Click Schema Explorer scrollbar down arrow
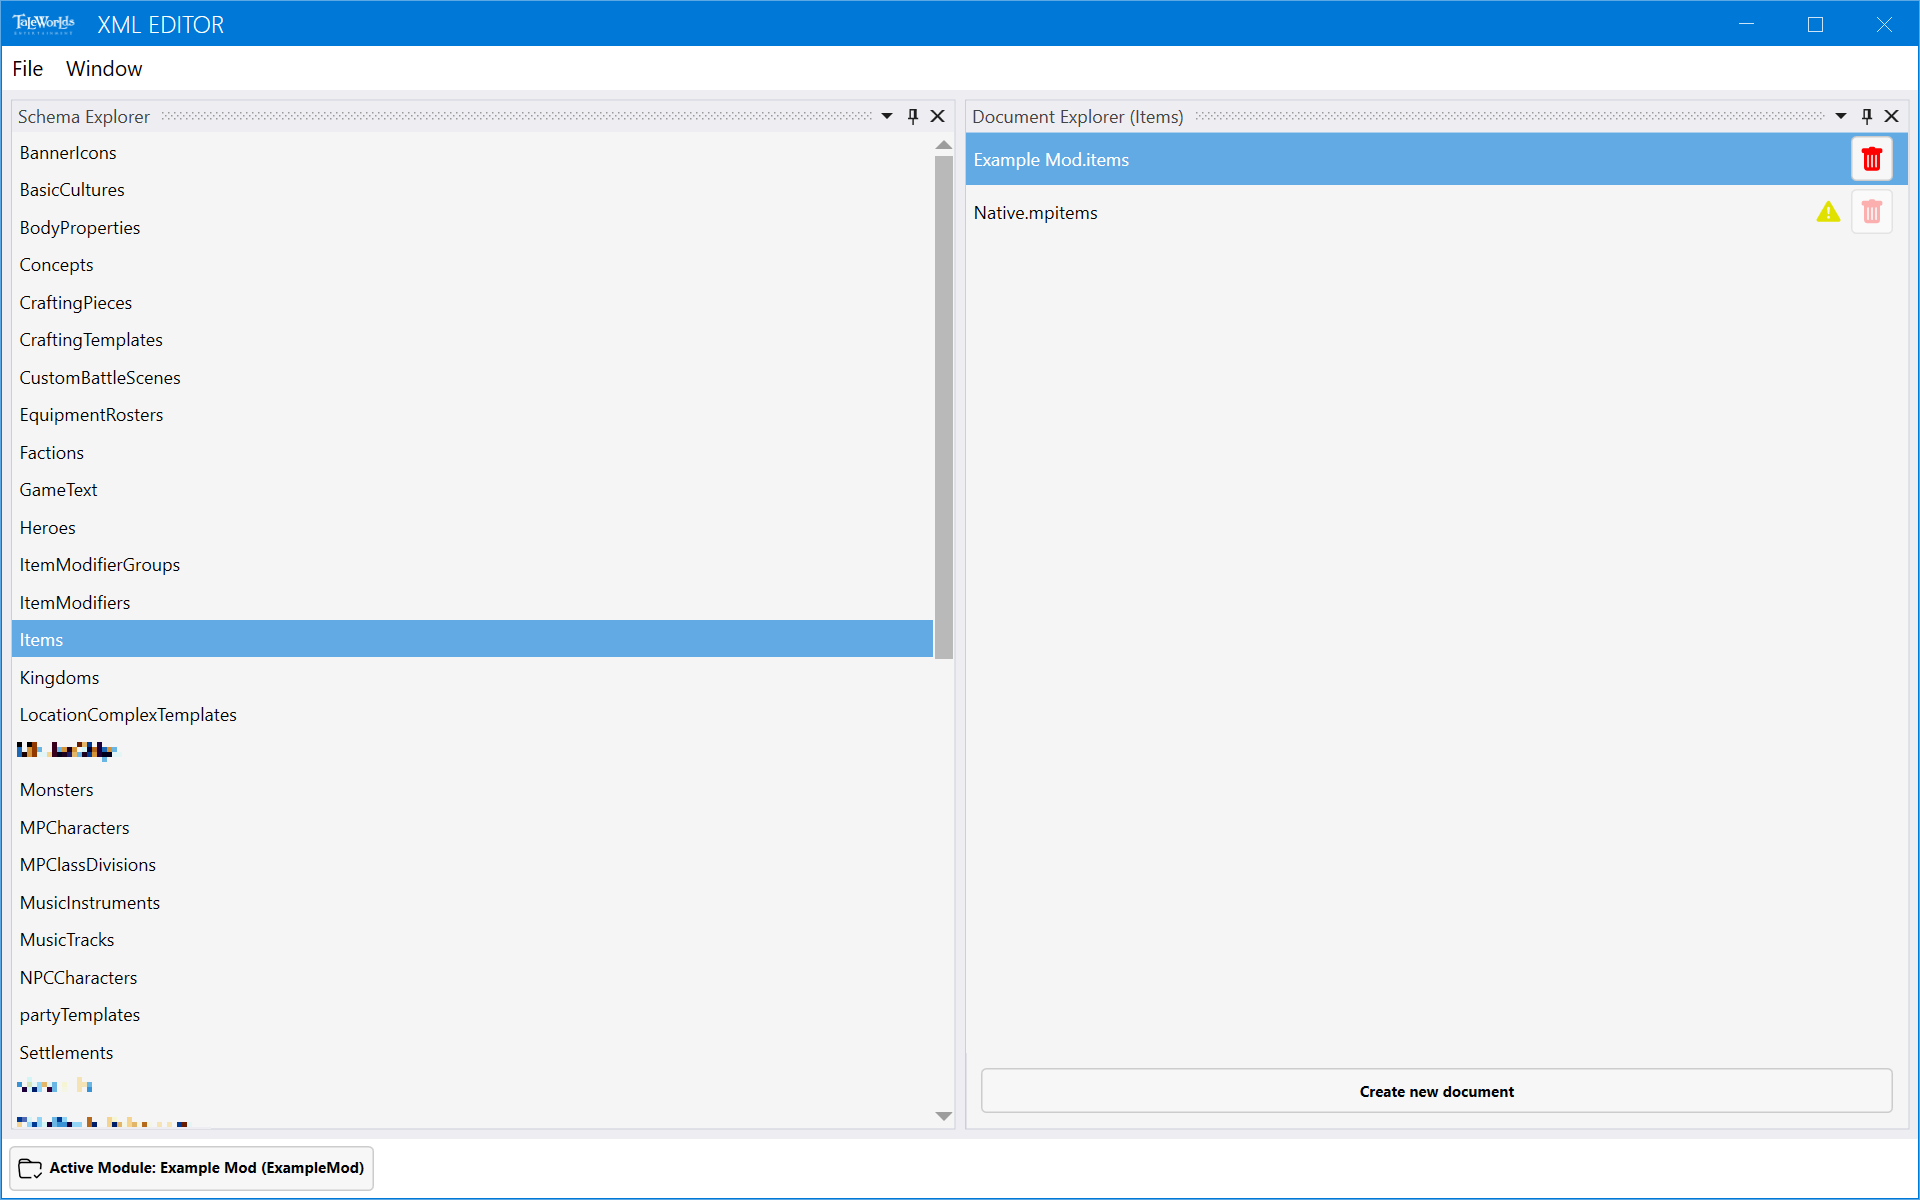The width and height of the screenshot is (1920, 1200). click(943, 1116)
